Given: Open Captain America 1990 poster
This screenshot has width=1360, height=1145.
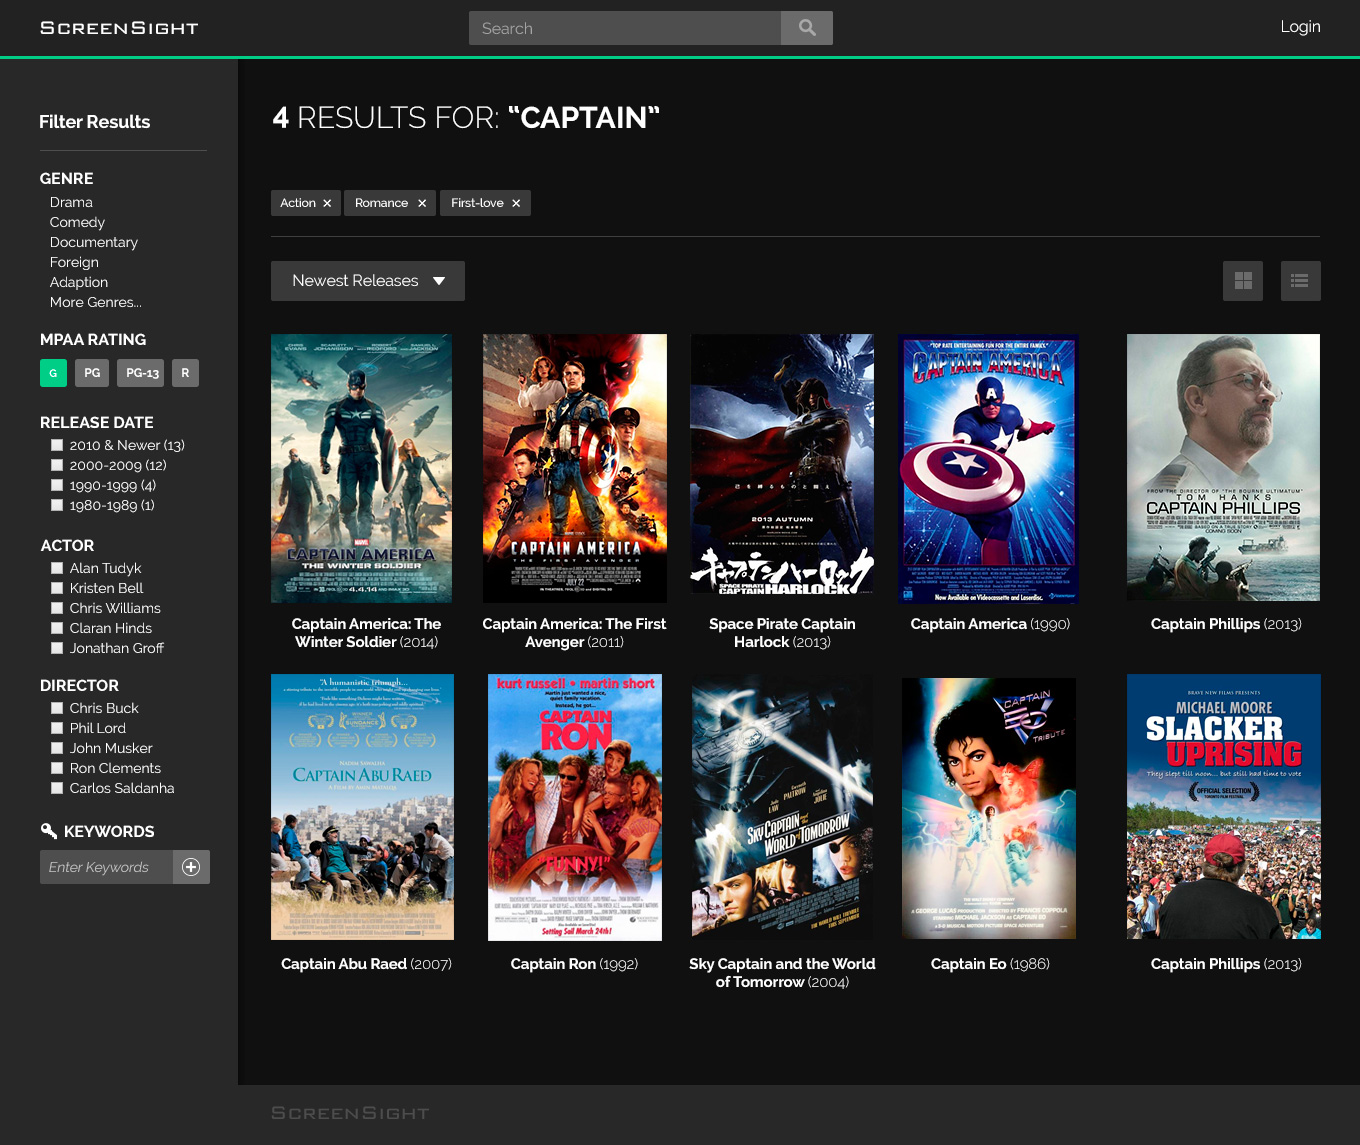Looking at the screenshot, I should coord(988,468).
